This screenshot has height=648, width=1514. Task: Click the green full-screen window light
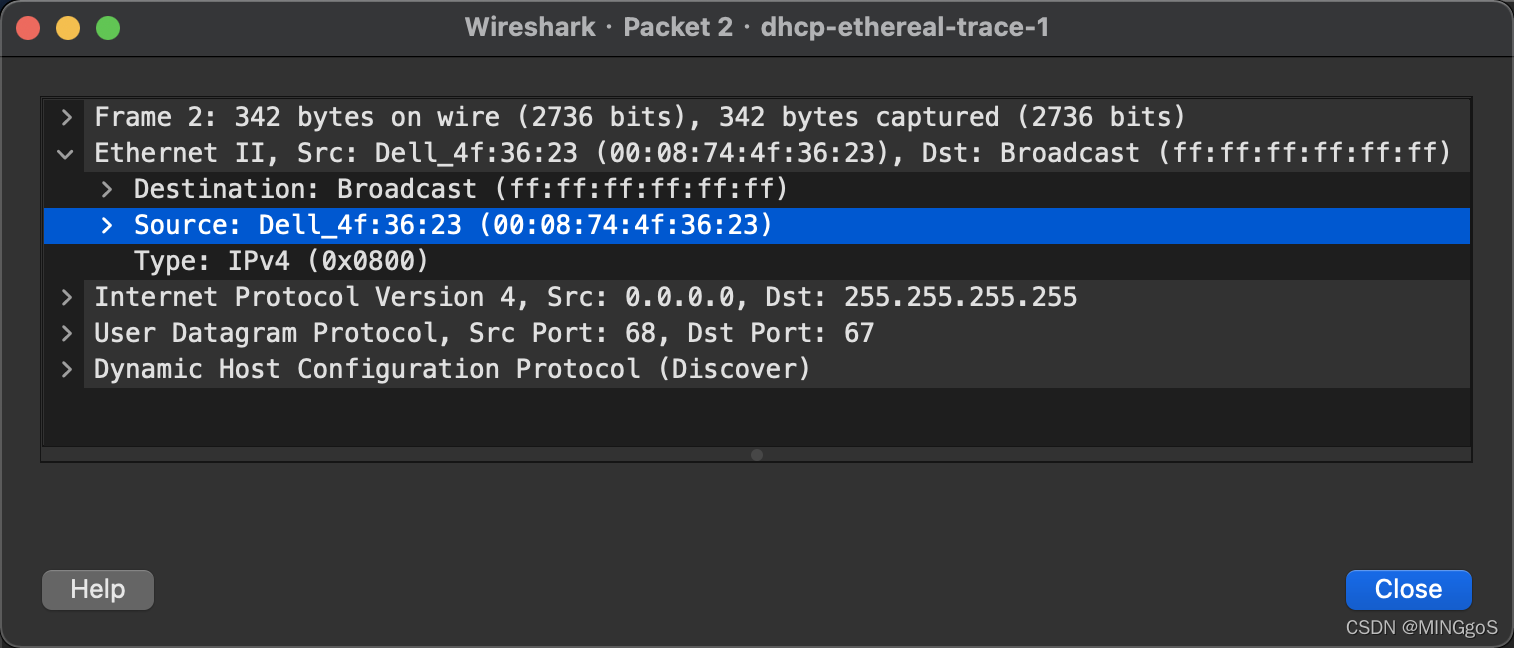pos(108,28)
